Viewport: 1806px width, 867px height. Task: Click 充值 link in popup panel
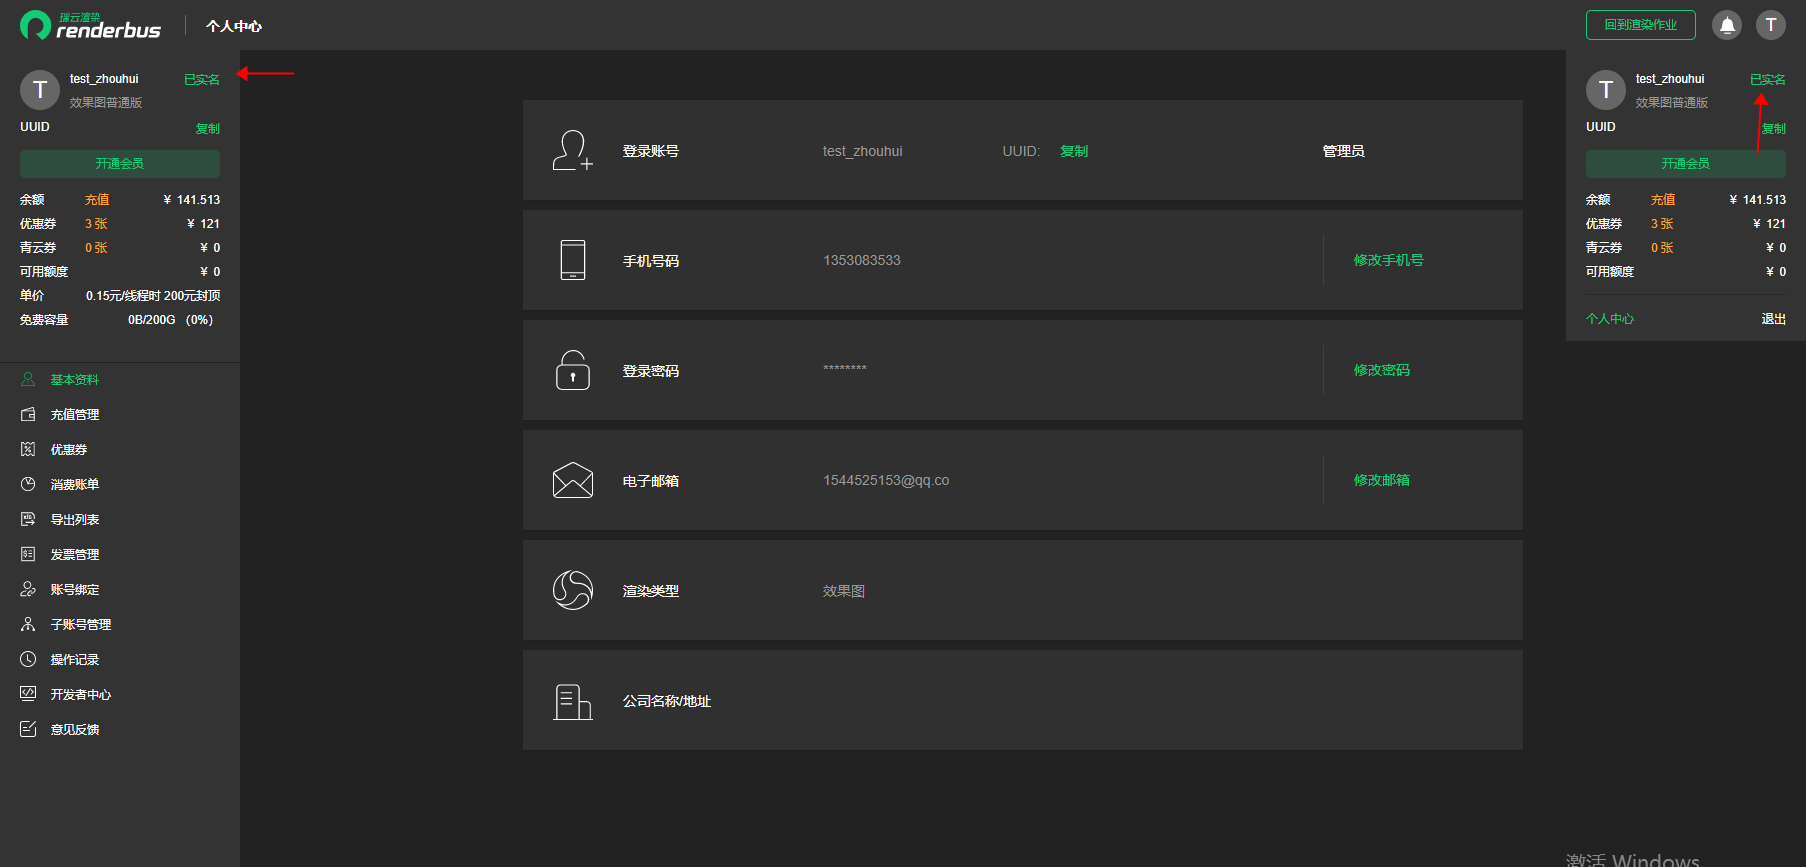tap(1663, 200)
